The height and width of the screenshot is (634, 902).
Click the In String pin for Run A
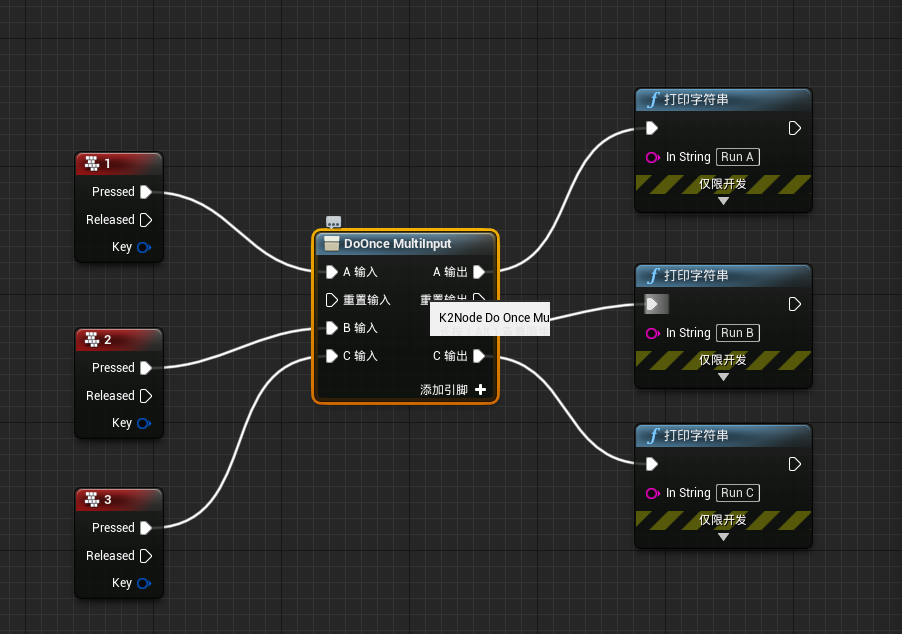point(652,157)
